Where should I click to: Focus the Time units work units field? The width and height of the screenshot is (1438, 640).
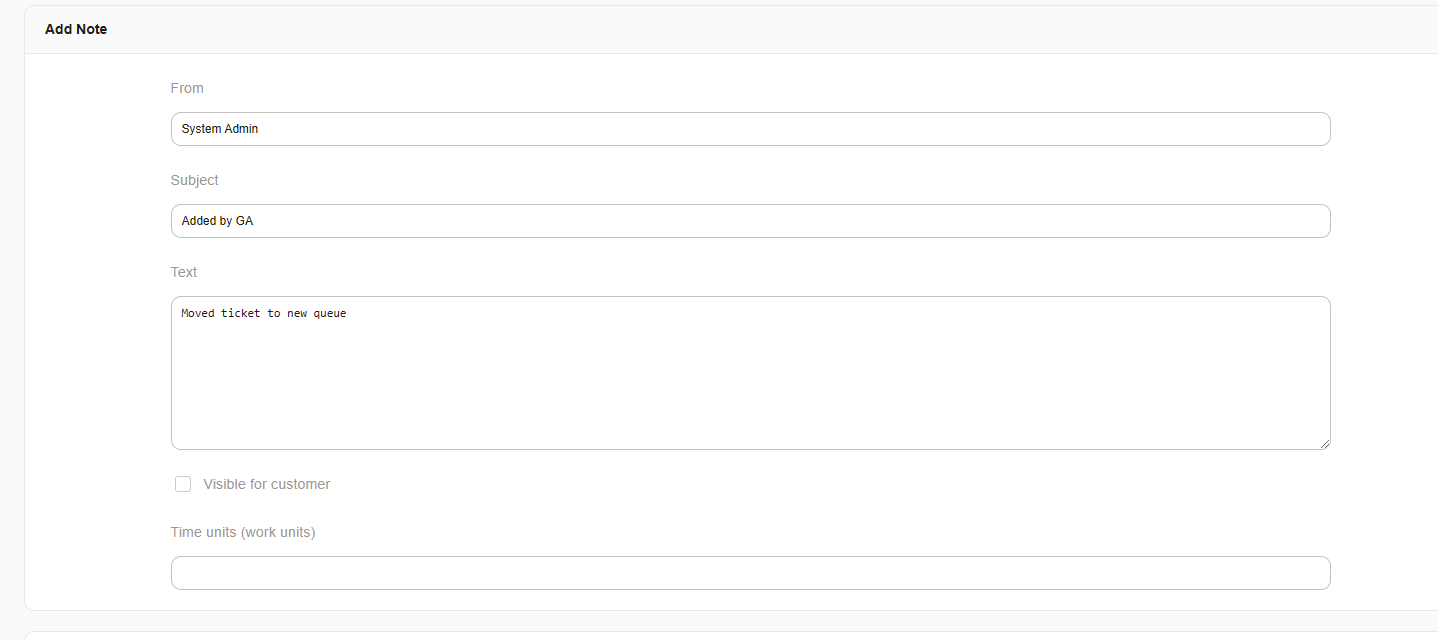(x=750, y=572)
